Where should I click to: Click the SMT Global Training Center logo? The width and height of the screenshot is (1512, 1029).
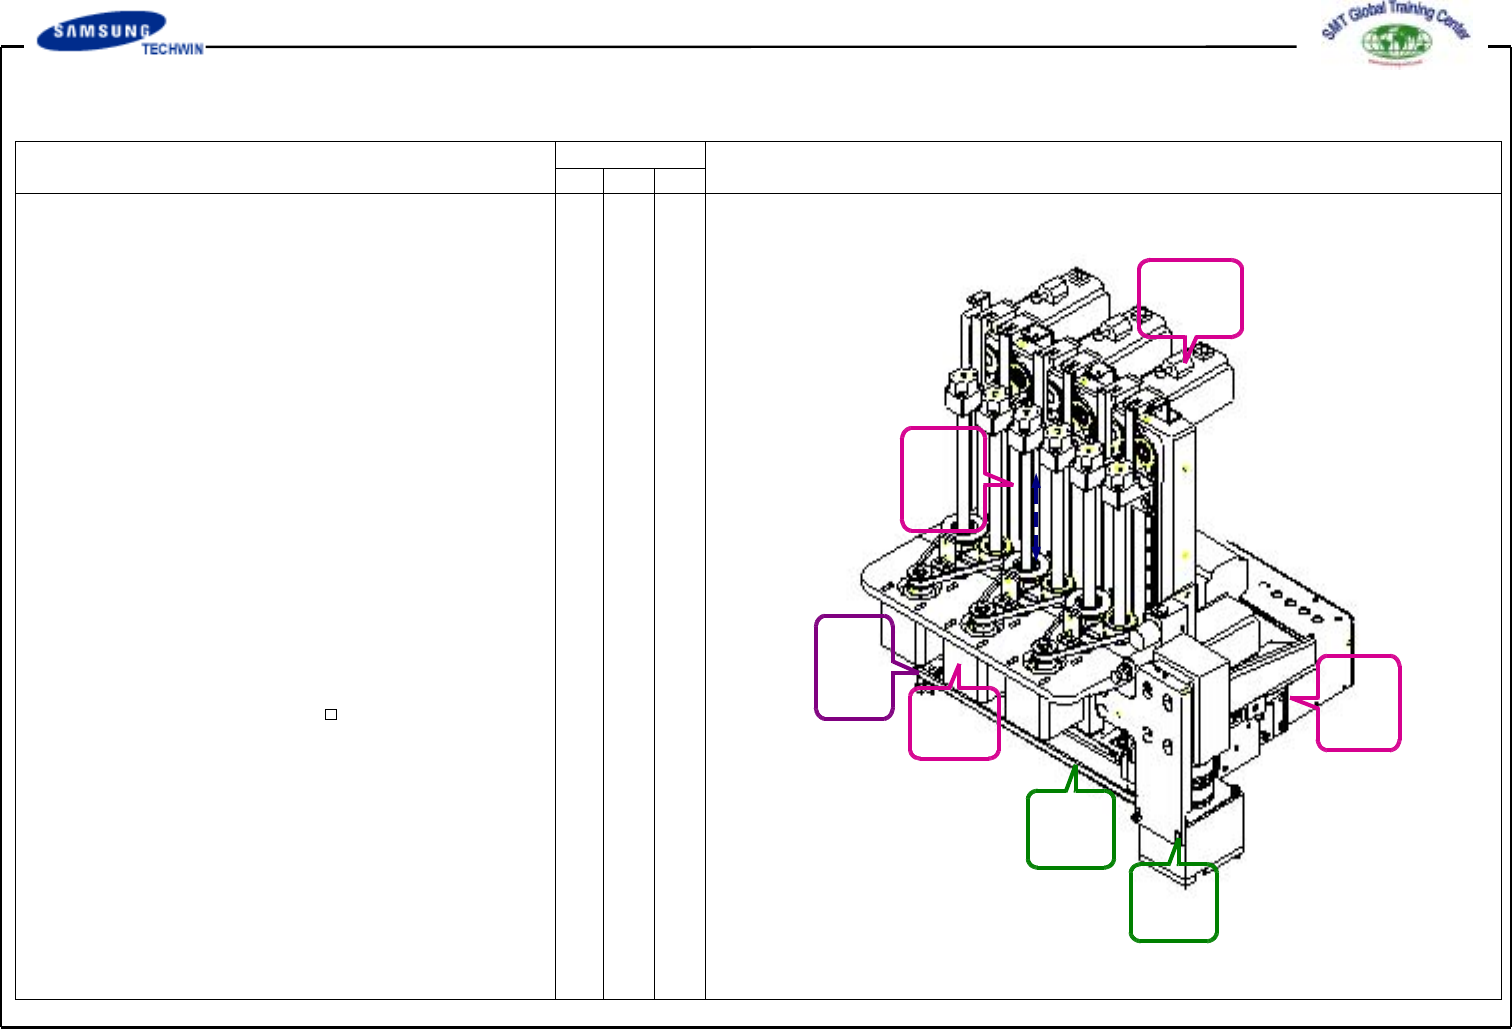[x=1396, y=35]
